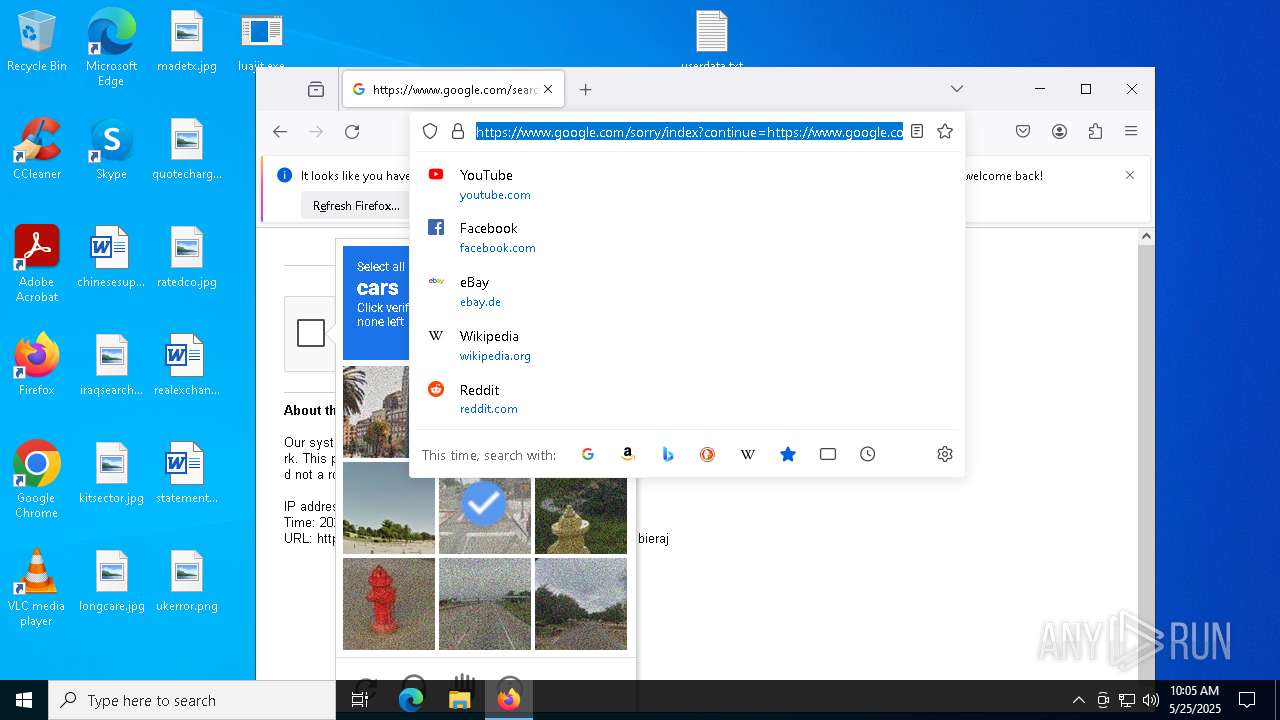Screen dimensions: 1280x720
Task: Select the CCleaner desktop icon
Action: click(37, 148)
